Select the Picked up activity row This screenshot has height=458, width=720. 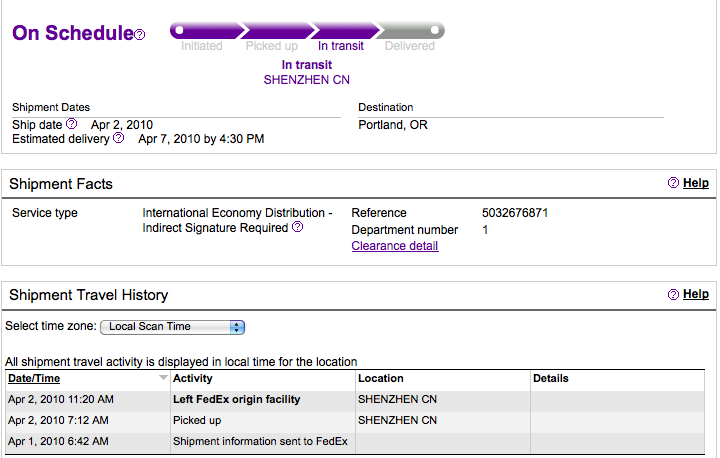(x=197, y=421)
